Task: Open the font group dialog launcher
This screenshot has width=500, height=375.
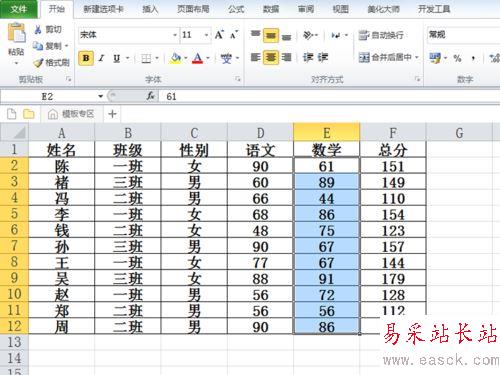Action: point(238,79)
